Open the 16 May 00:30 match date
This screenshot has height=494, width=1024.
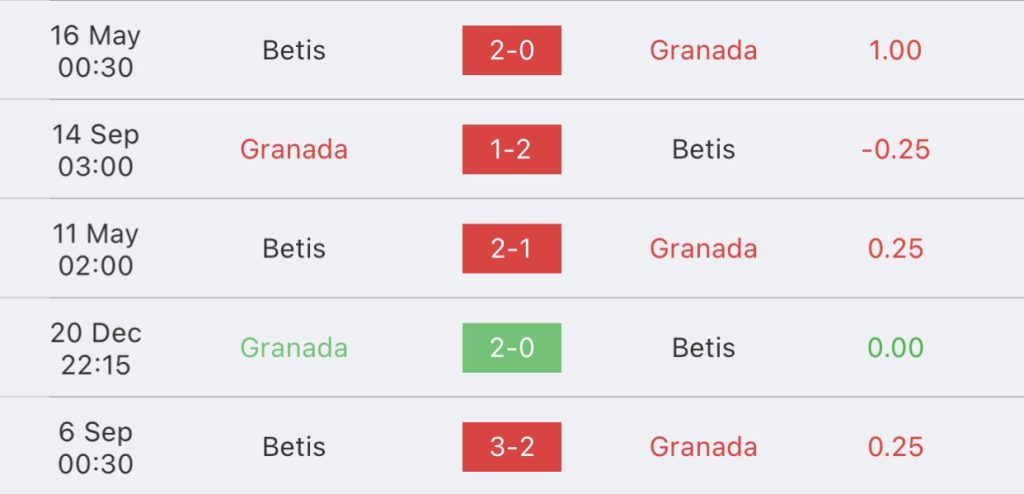[95, 51]
